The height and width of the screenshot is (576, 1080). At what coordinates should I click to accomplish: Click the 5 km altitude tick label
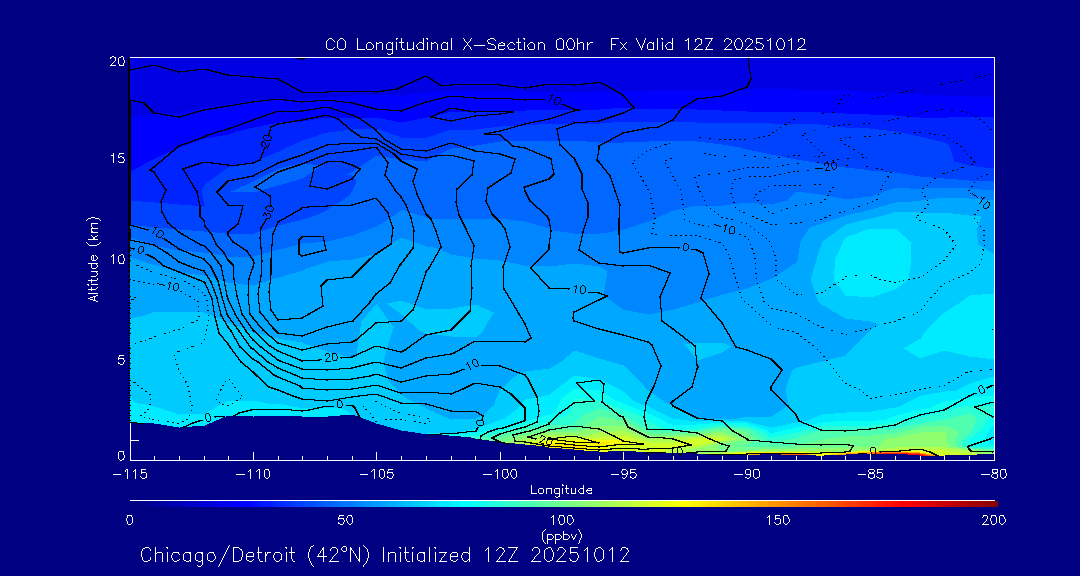(119, 359)
